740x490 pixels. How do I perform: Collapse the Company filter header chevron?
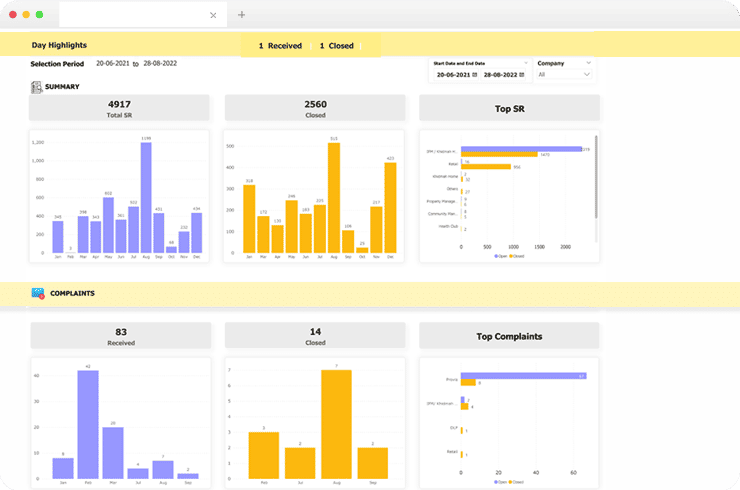point(587,63)
